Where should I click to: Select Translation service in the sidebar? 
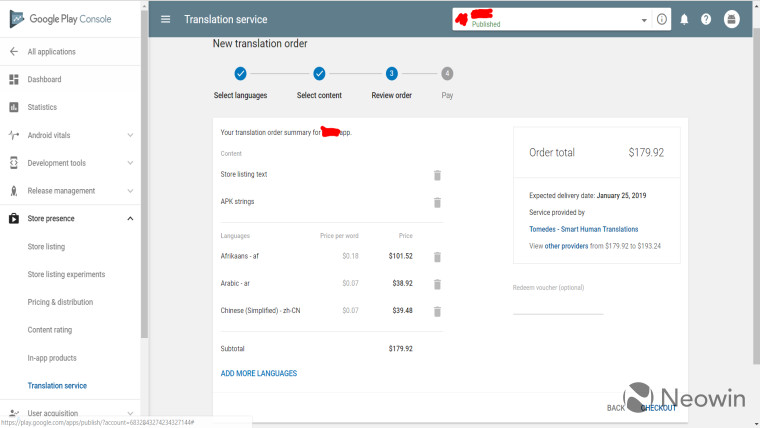click(57, 386)
